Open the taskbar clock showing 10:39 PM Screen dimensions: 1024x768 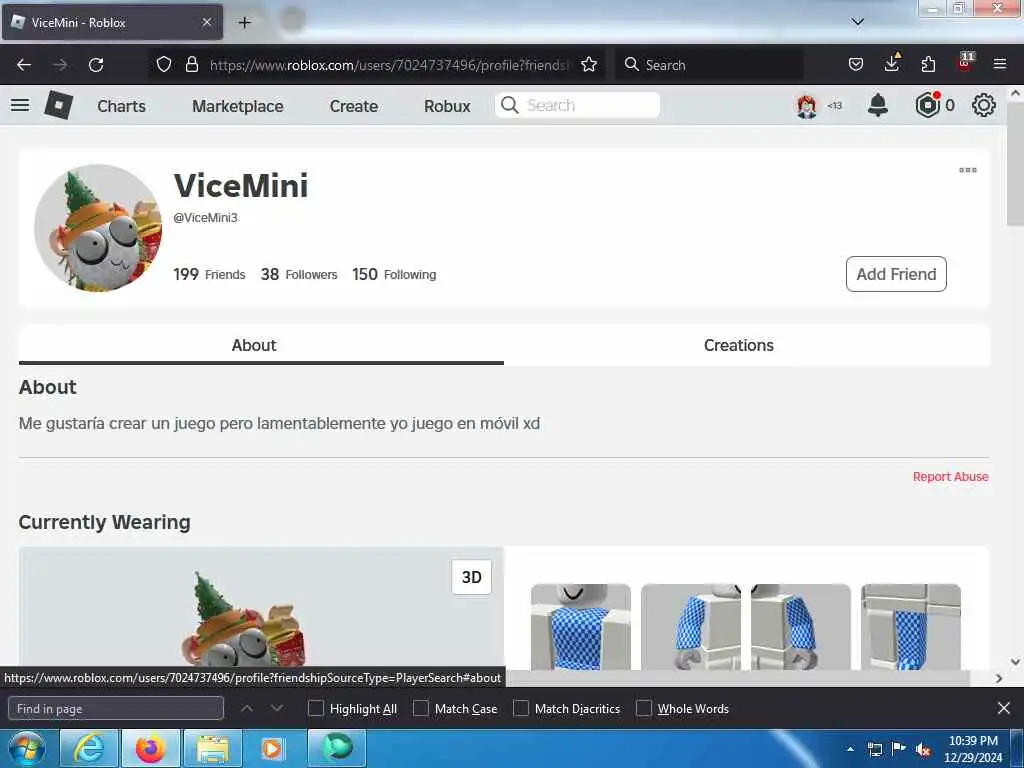973,749
